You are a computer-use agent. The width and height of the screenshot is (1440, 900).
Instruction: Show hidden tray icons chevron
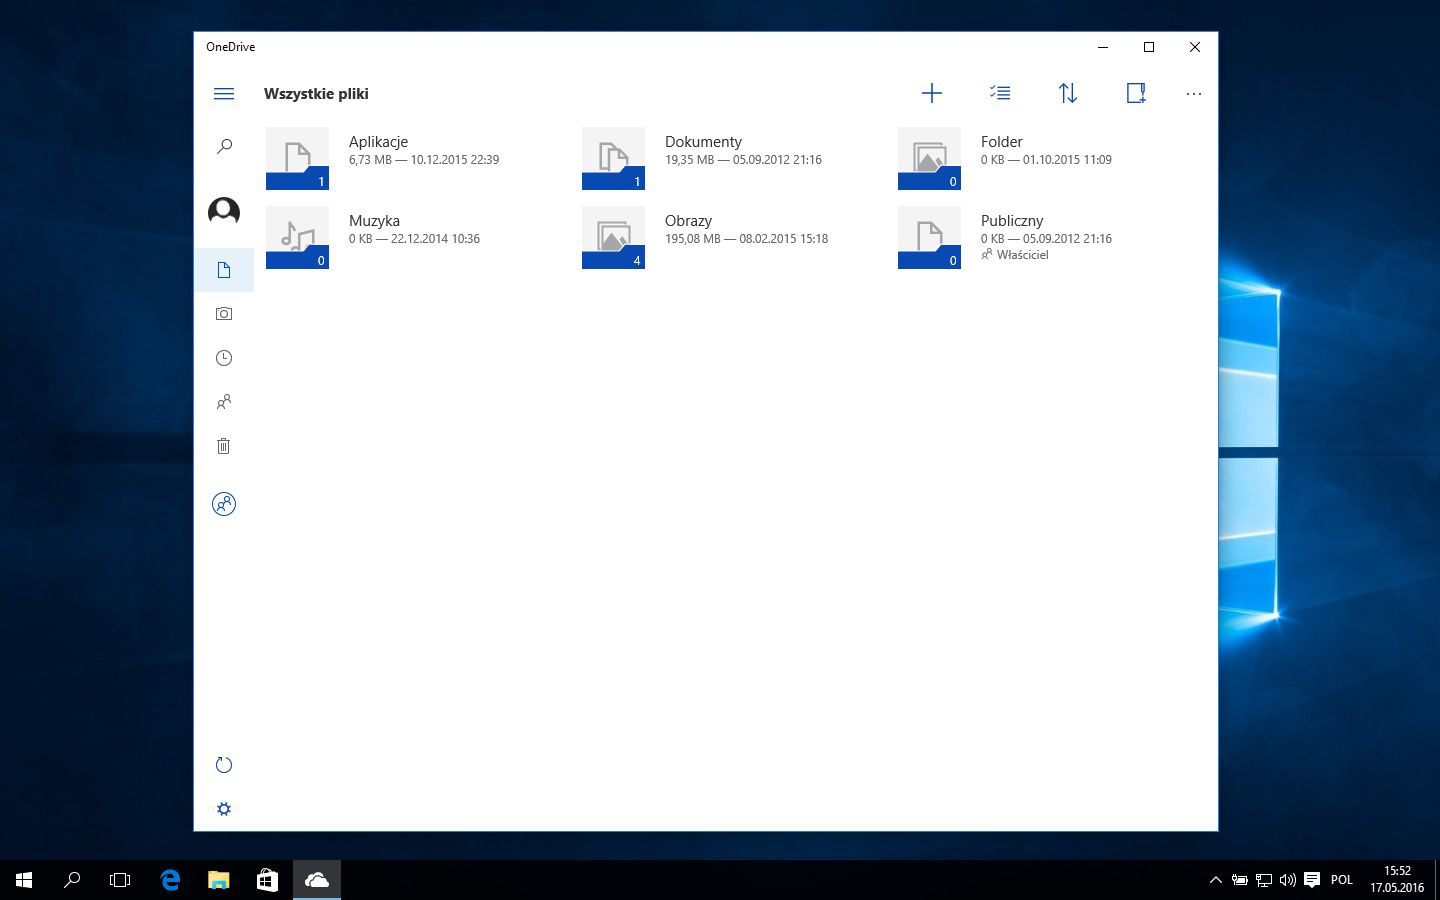1216,880
